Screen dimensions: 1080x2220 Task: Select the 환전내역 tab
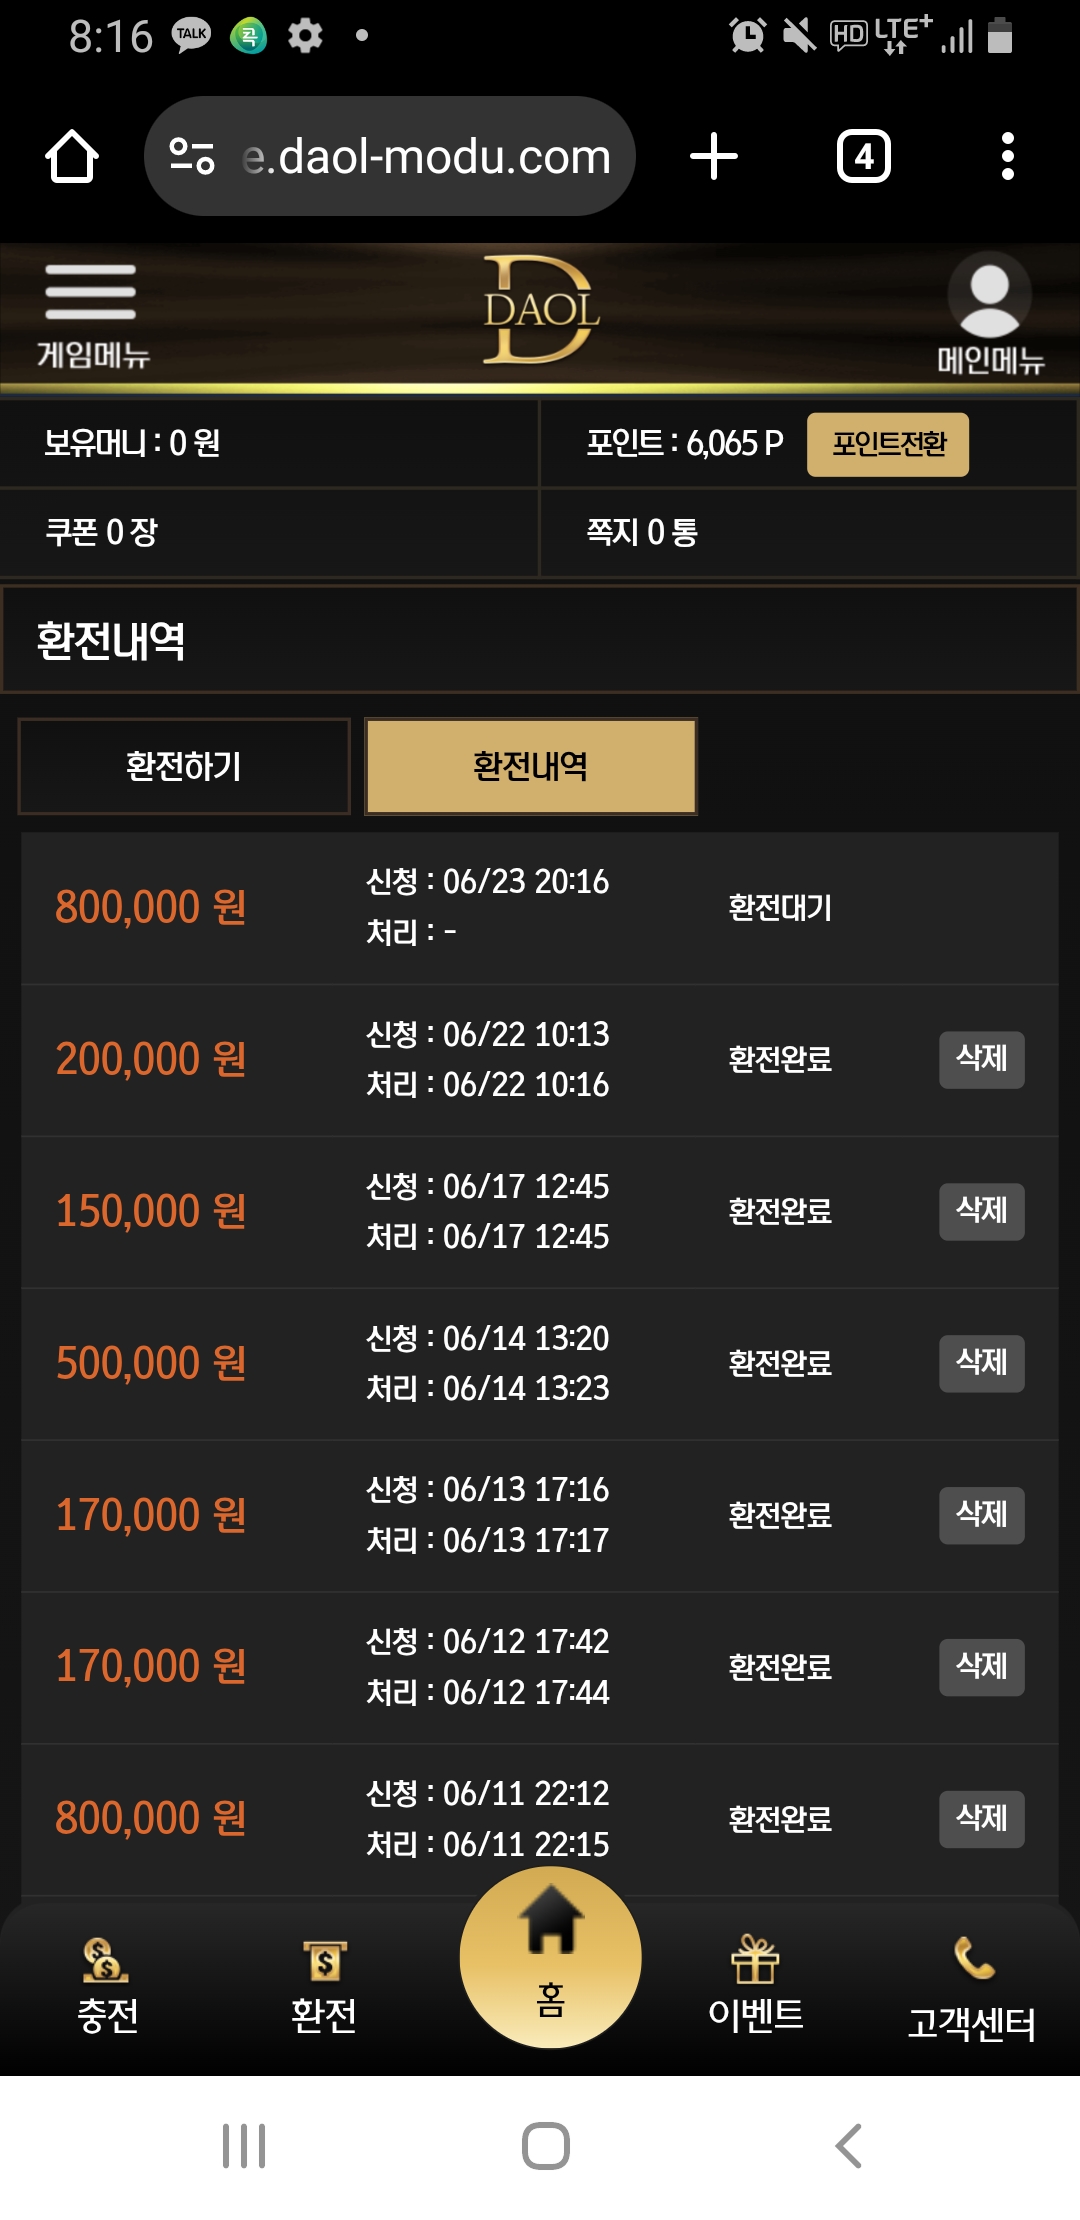531,766
